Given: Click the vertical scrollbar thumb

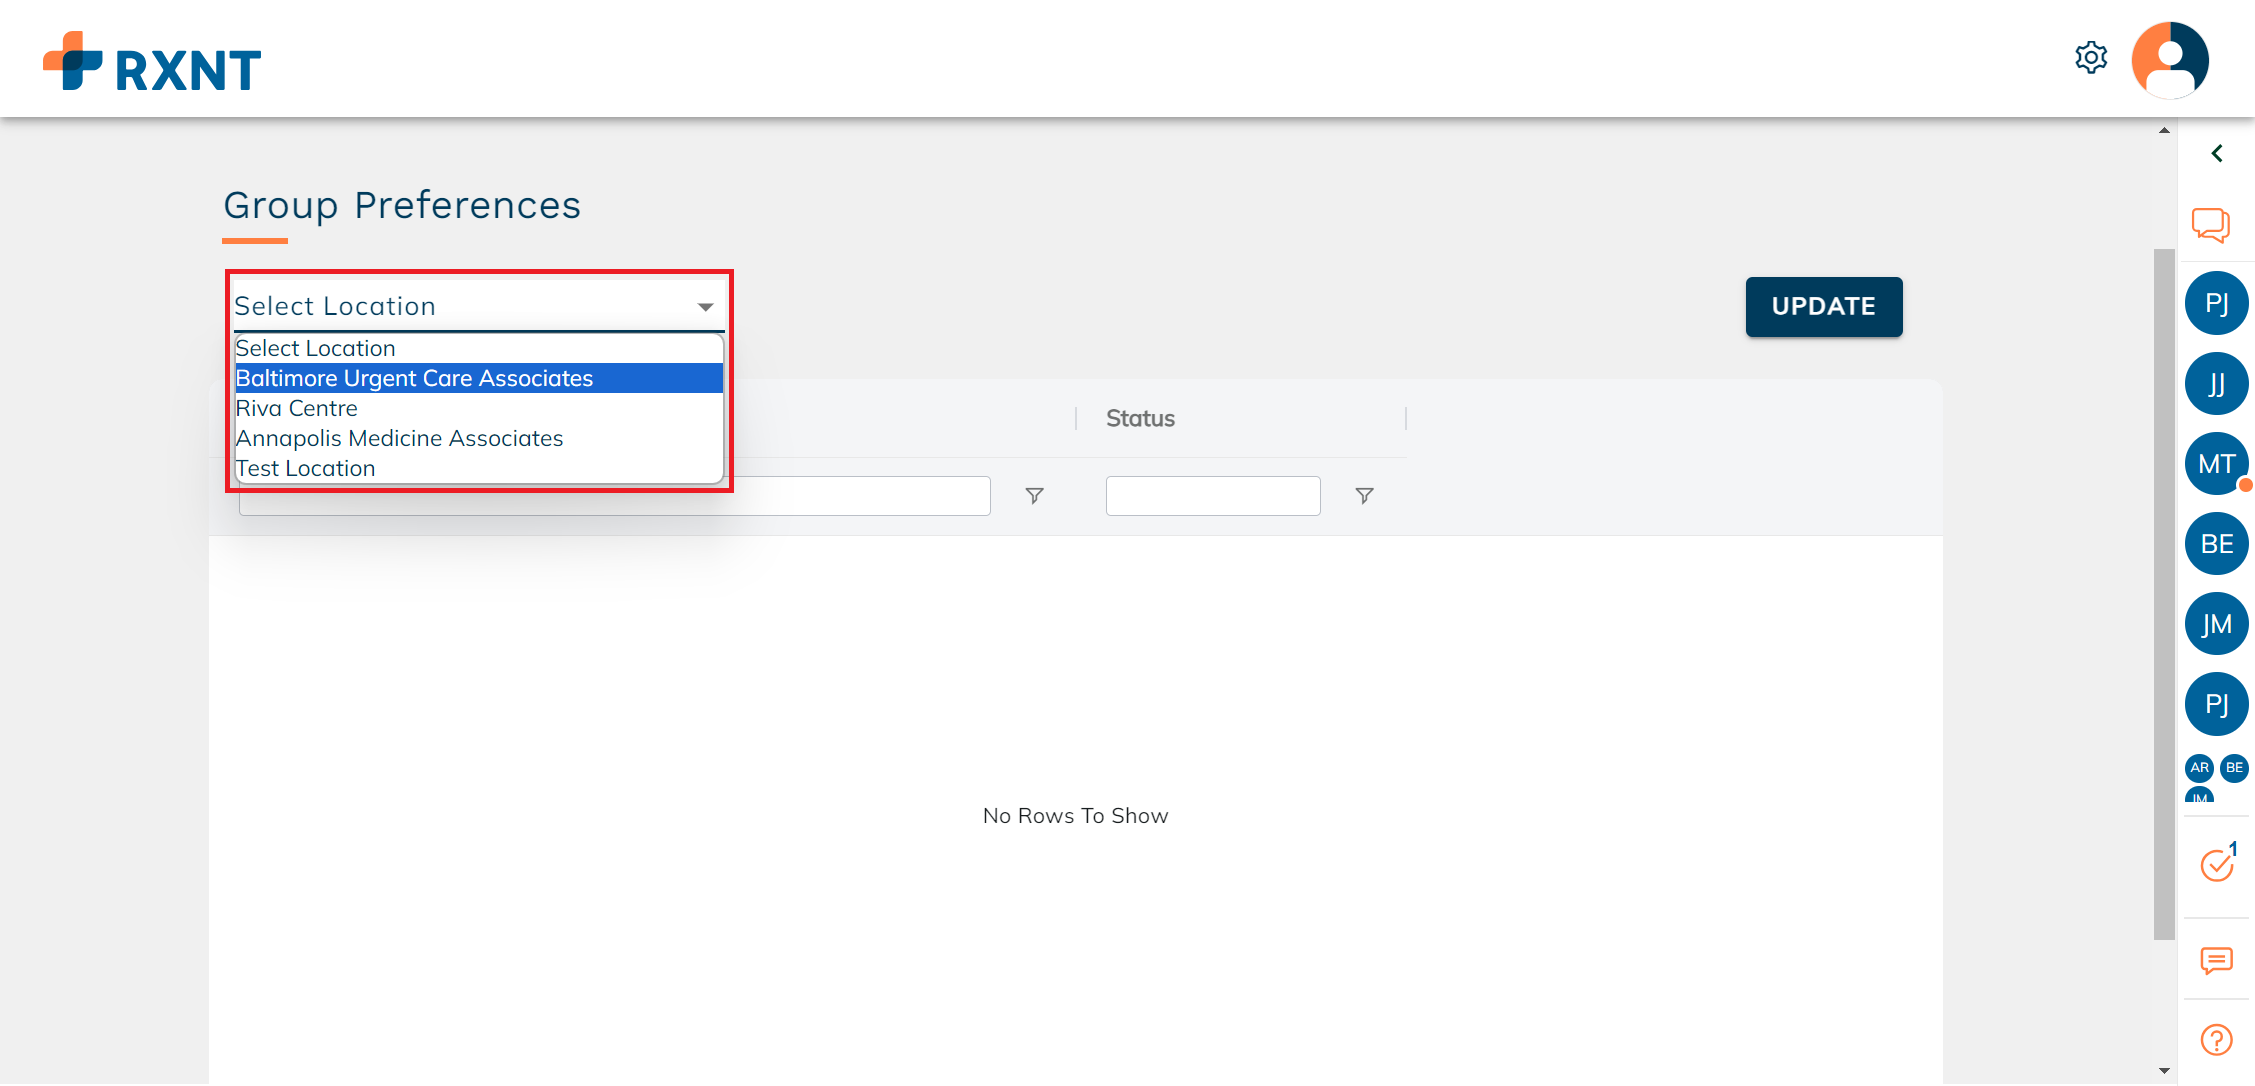Looking at the screenshot, I should [x=2164, y=594].
